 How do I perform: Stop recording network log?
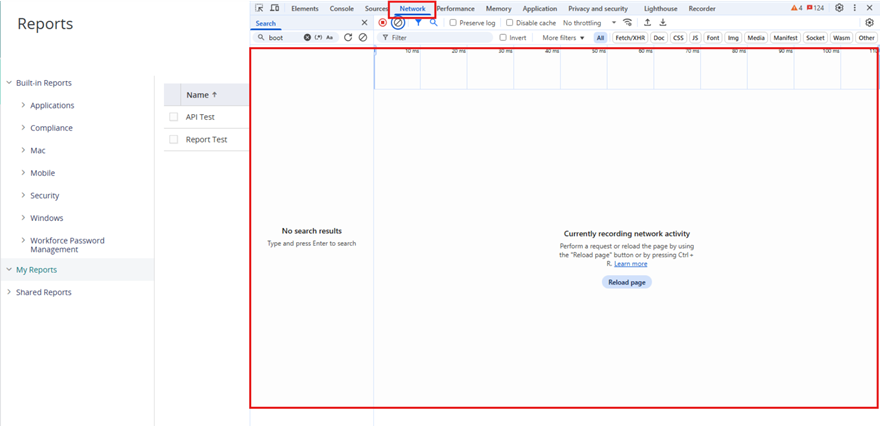tap(382, 23)
